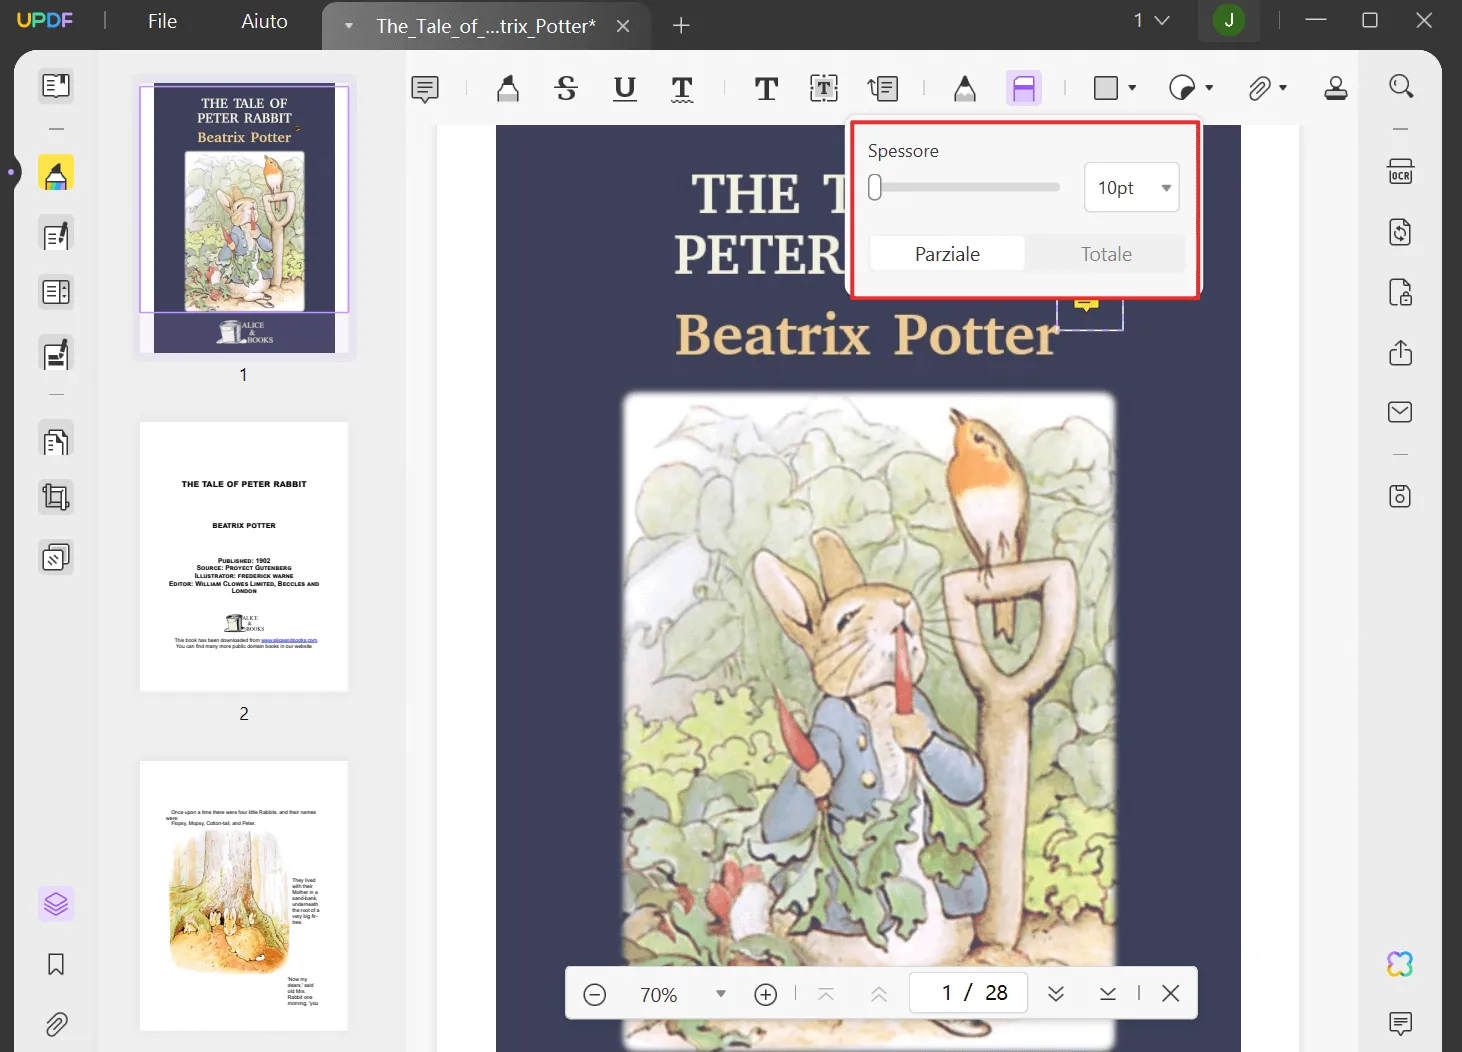Open the Attachments panel in left sidebar
This screenshot has width=1462, height=1052.
pyautogui.click(x=56, y=1024)
